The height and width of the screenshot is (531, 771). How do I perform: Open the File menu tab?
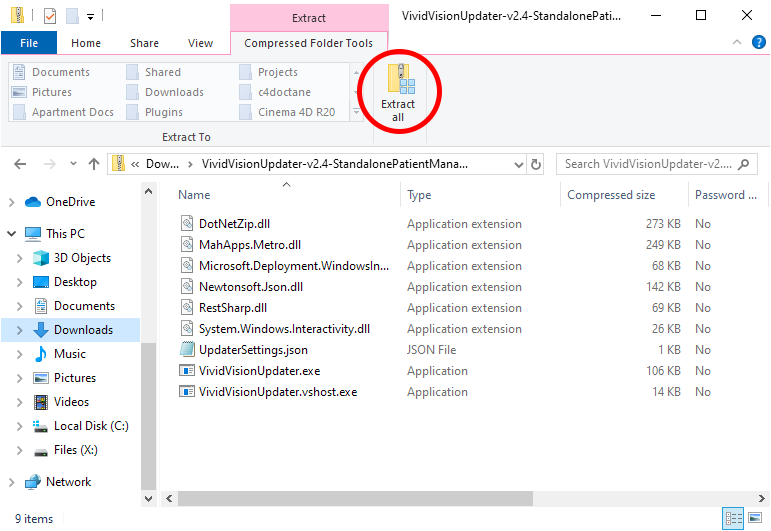pyautogui.click(x=29, y=43)
